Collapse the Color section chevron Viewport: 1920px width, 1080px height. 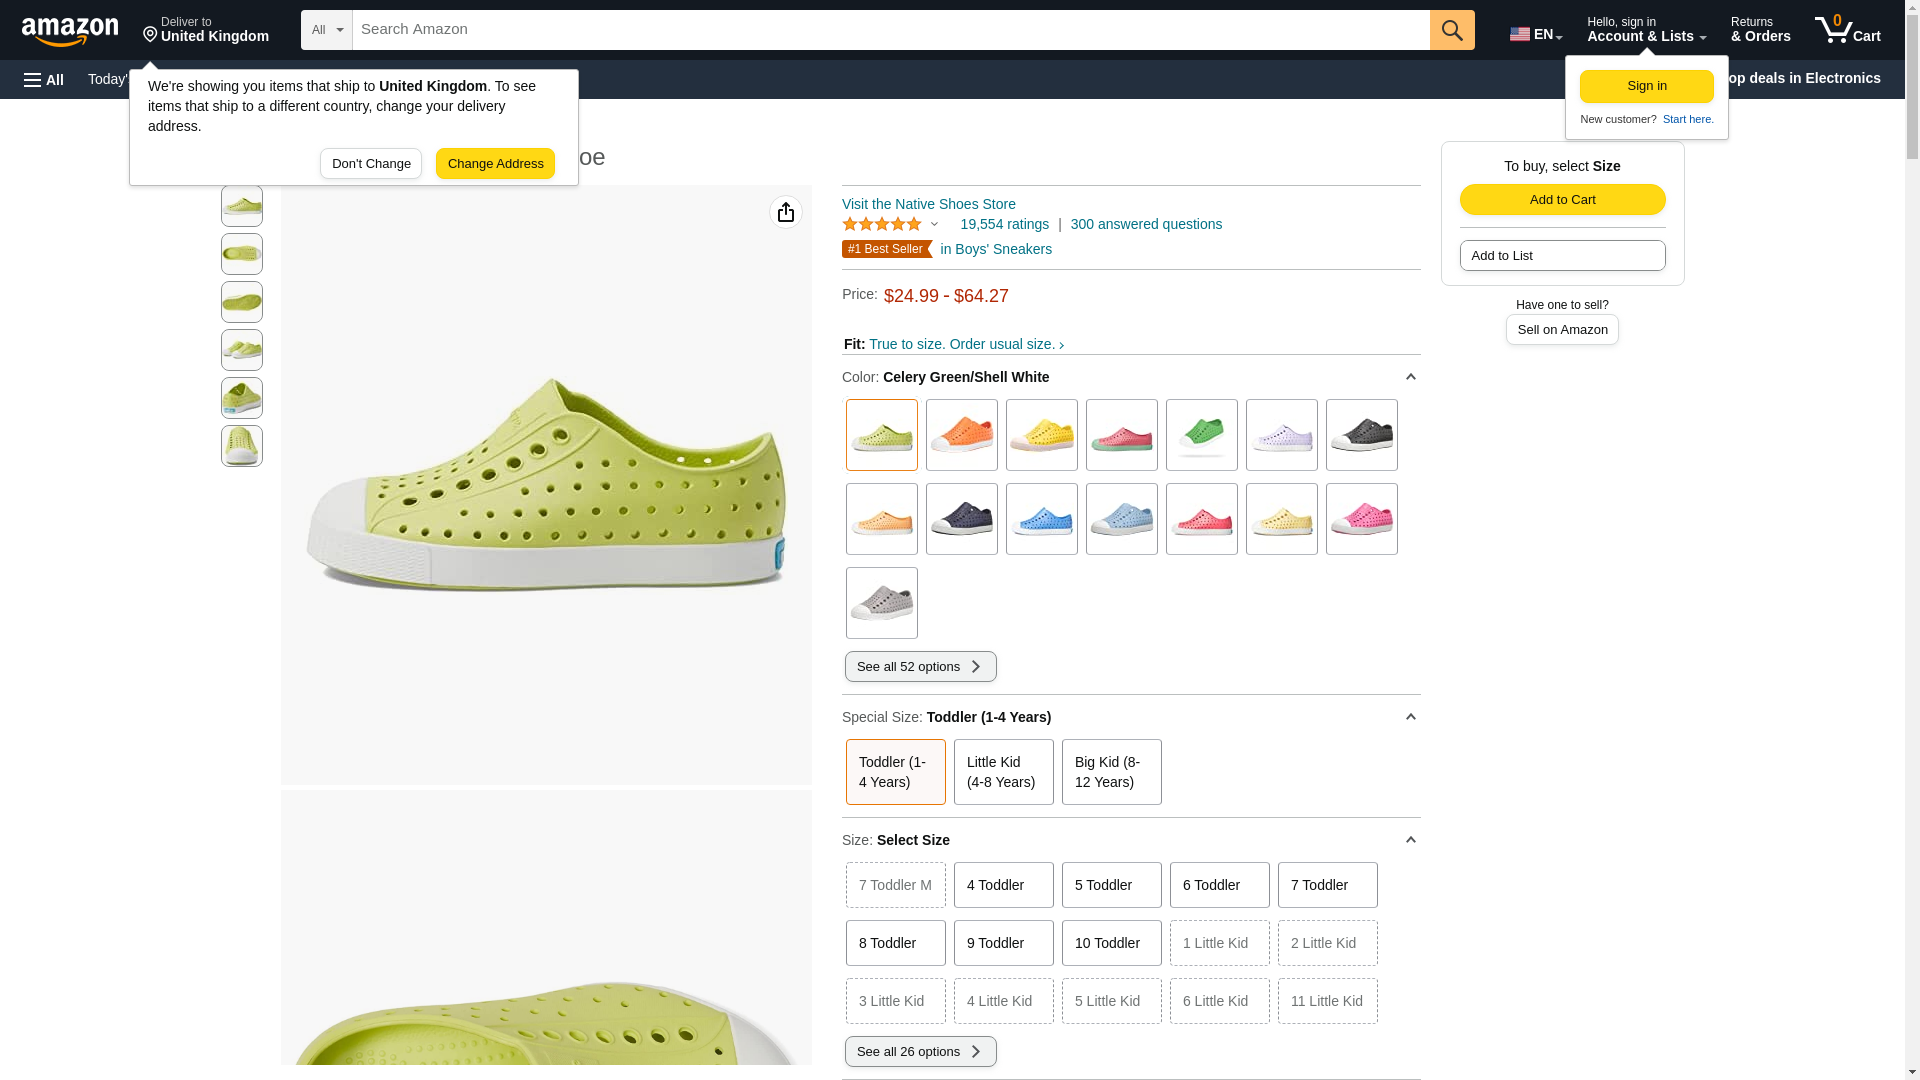(x=1410, y=377)
